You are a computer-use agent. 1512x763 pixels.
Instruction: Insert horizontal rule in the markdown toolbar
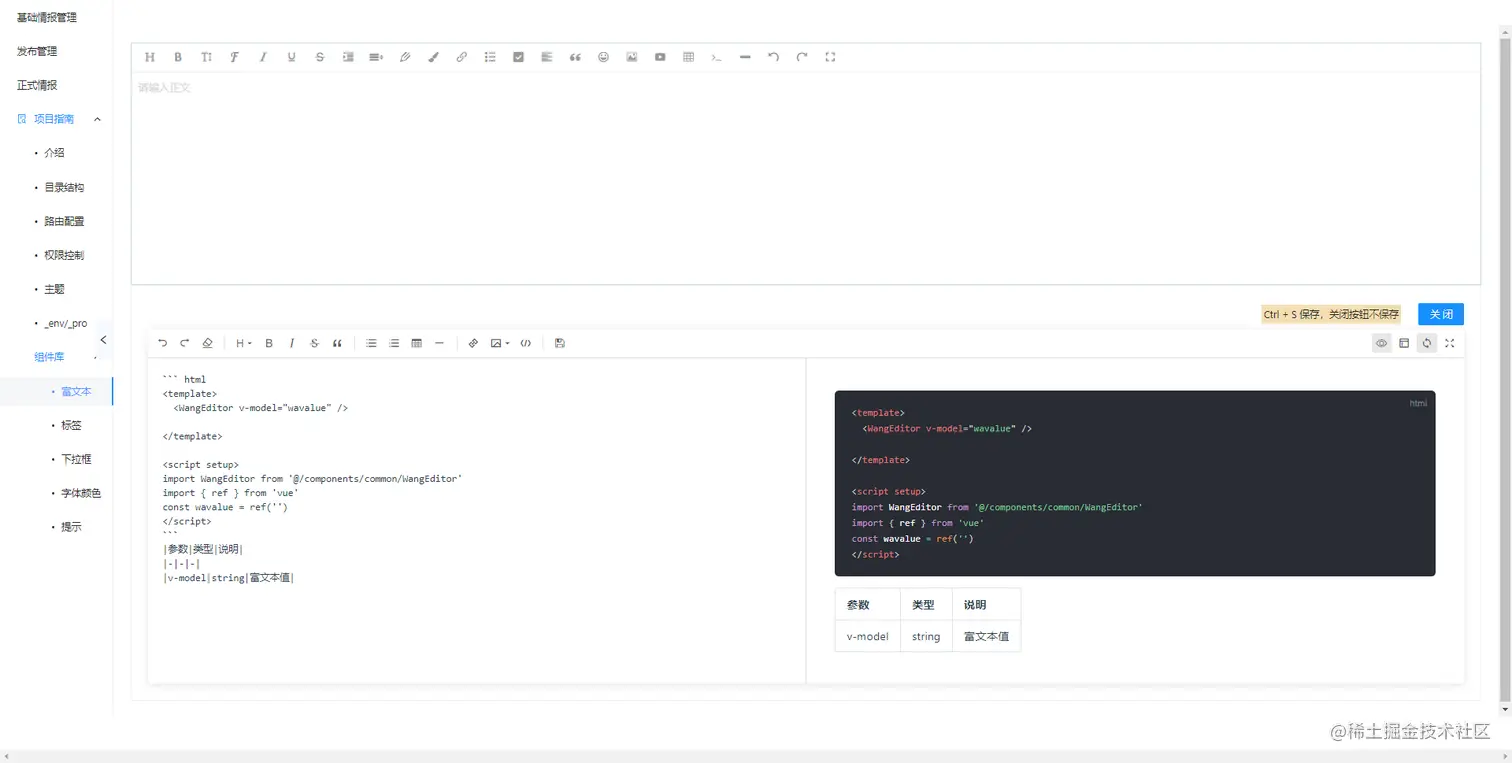pyautogui.click(x=439, y=343)
